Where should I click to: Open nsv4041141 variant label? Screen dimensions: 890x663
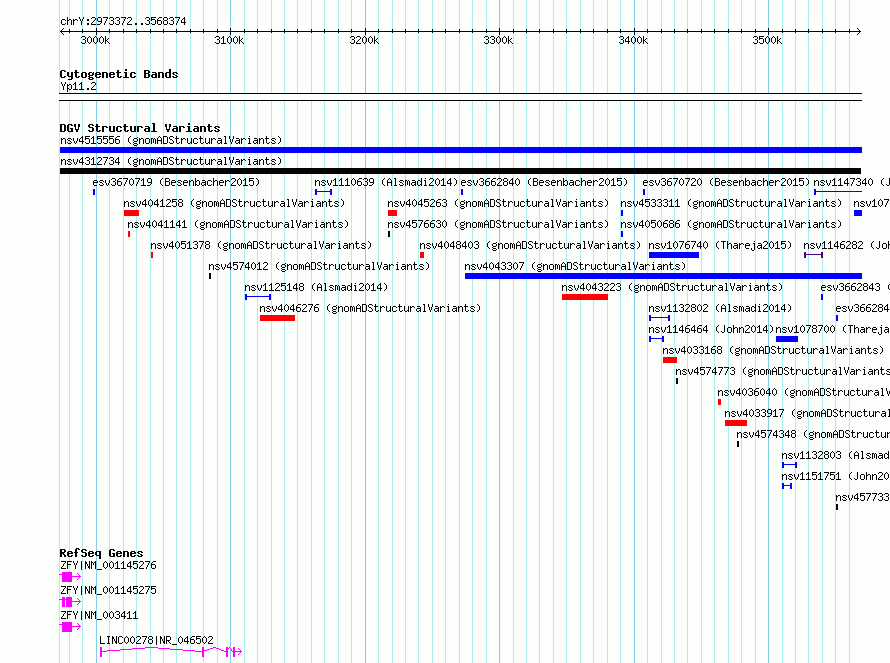pyautogui.click(x=238, y=224)
